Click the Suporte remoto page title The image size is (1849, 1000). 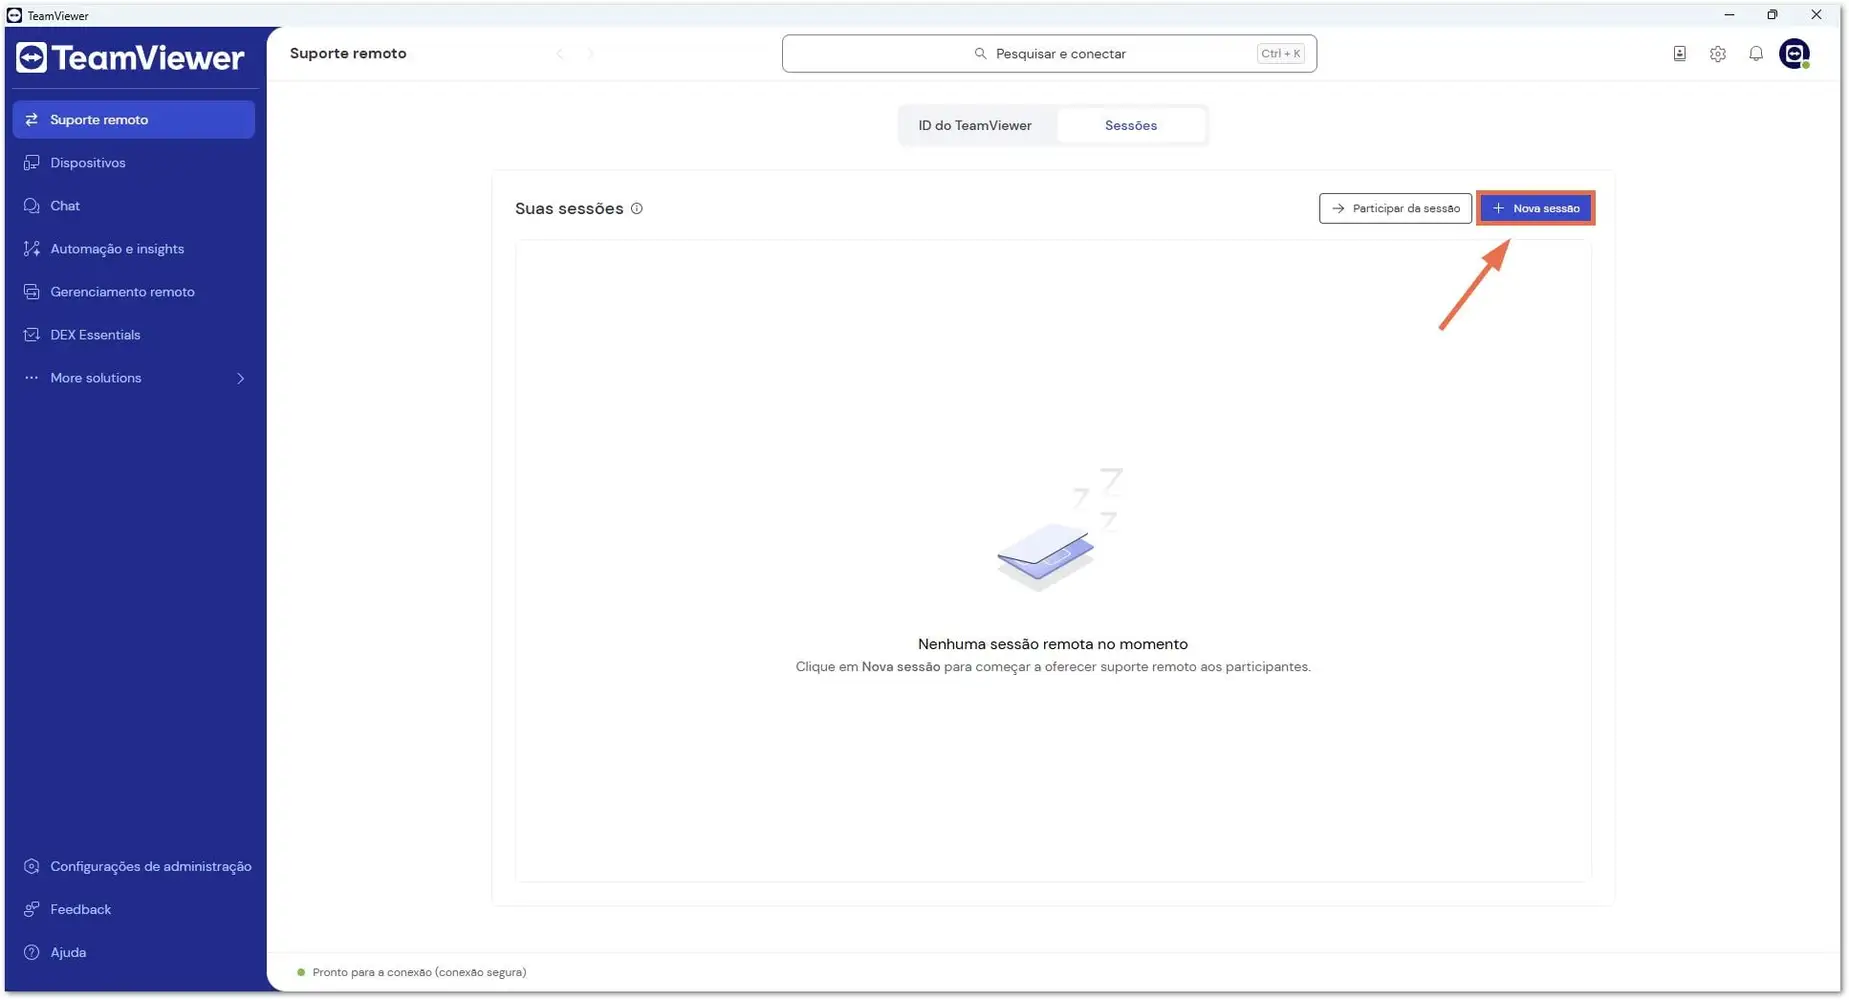[348, 54]
